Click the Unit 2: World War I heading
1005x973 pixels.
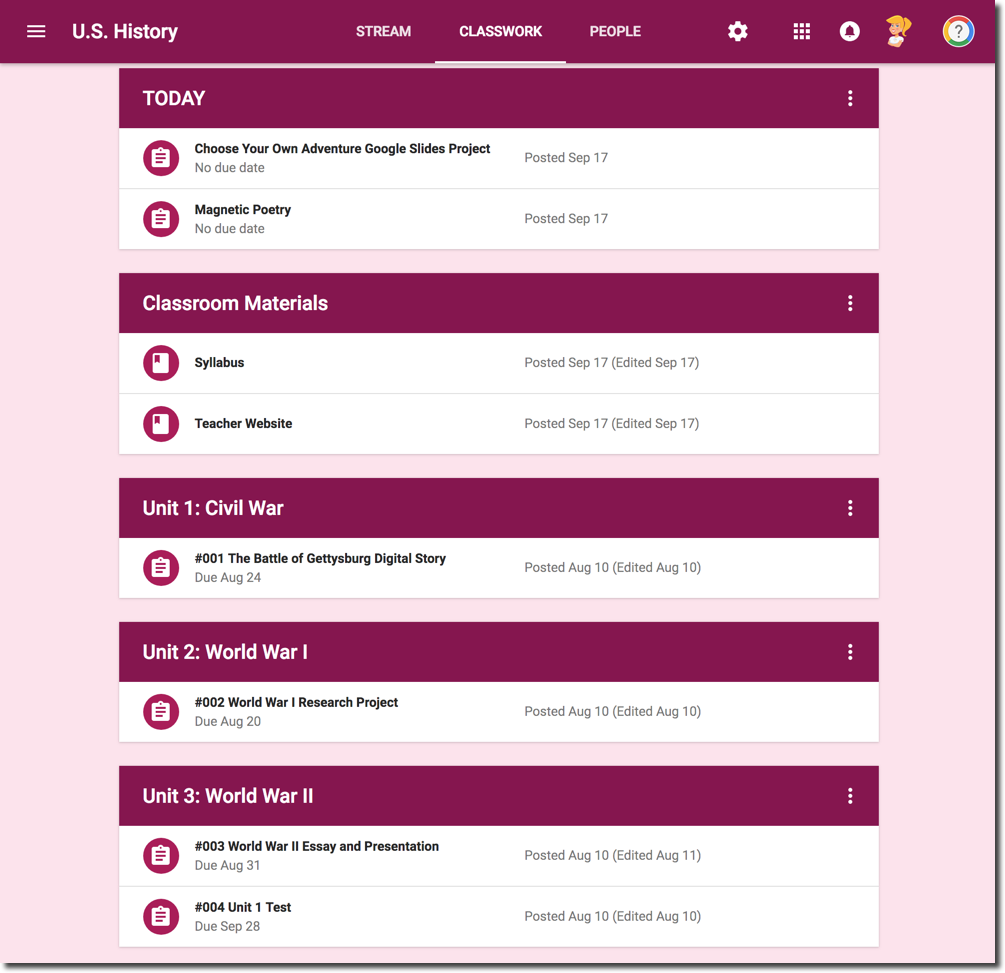point(225,652)
